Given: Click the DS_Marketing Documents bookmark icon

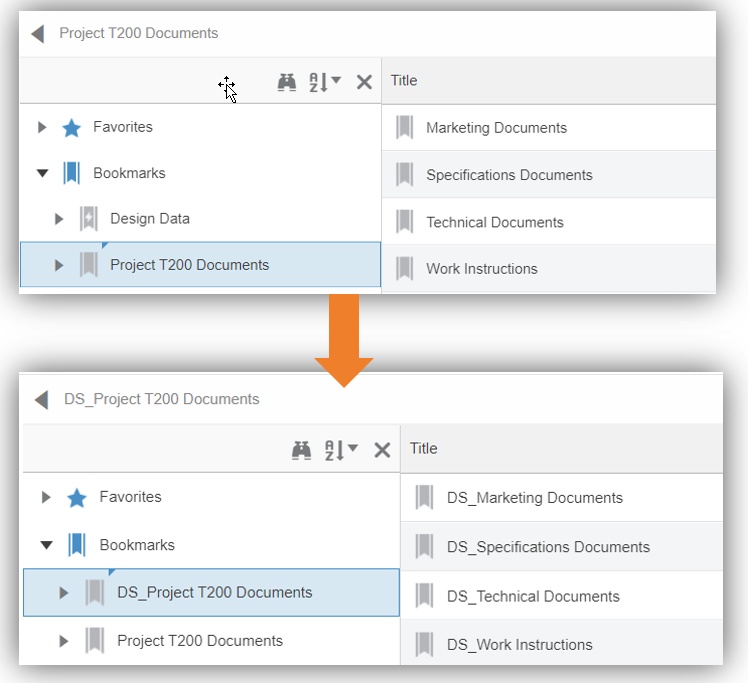Looking at the screenshot, I should 425,498.
